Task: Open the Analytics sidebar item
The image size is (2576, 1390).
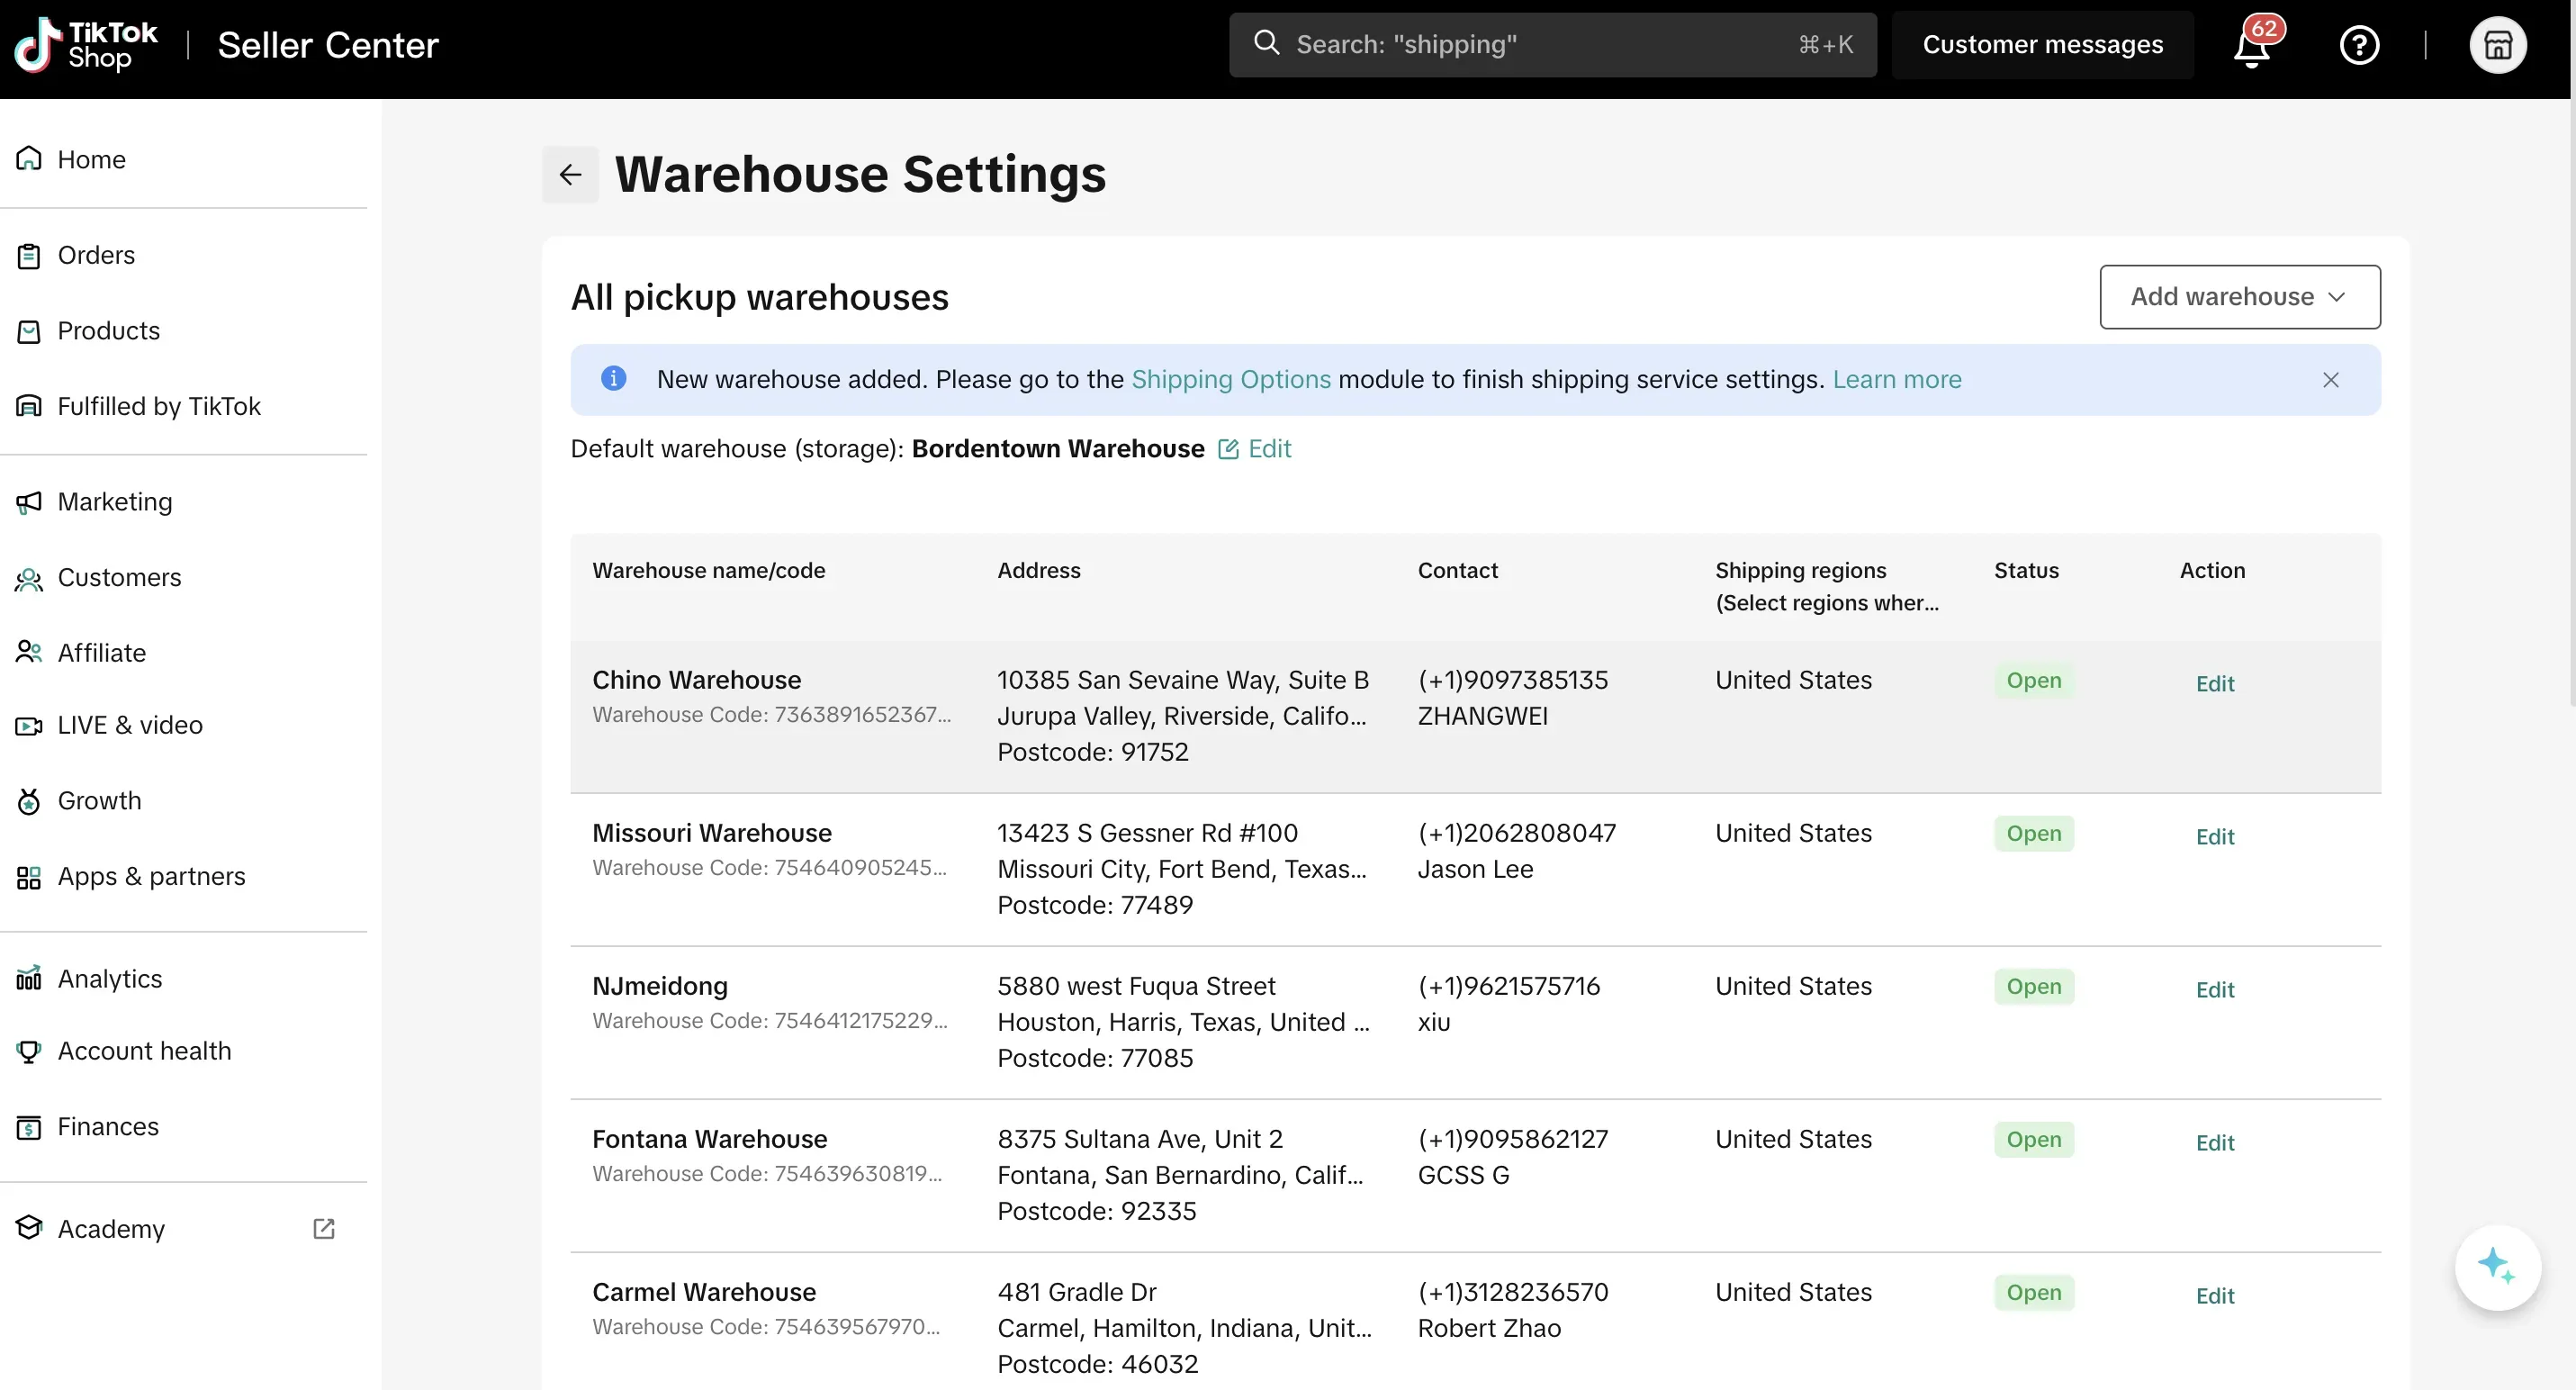Action: click(110, 978)
